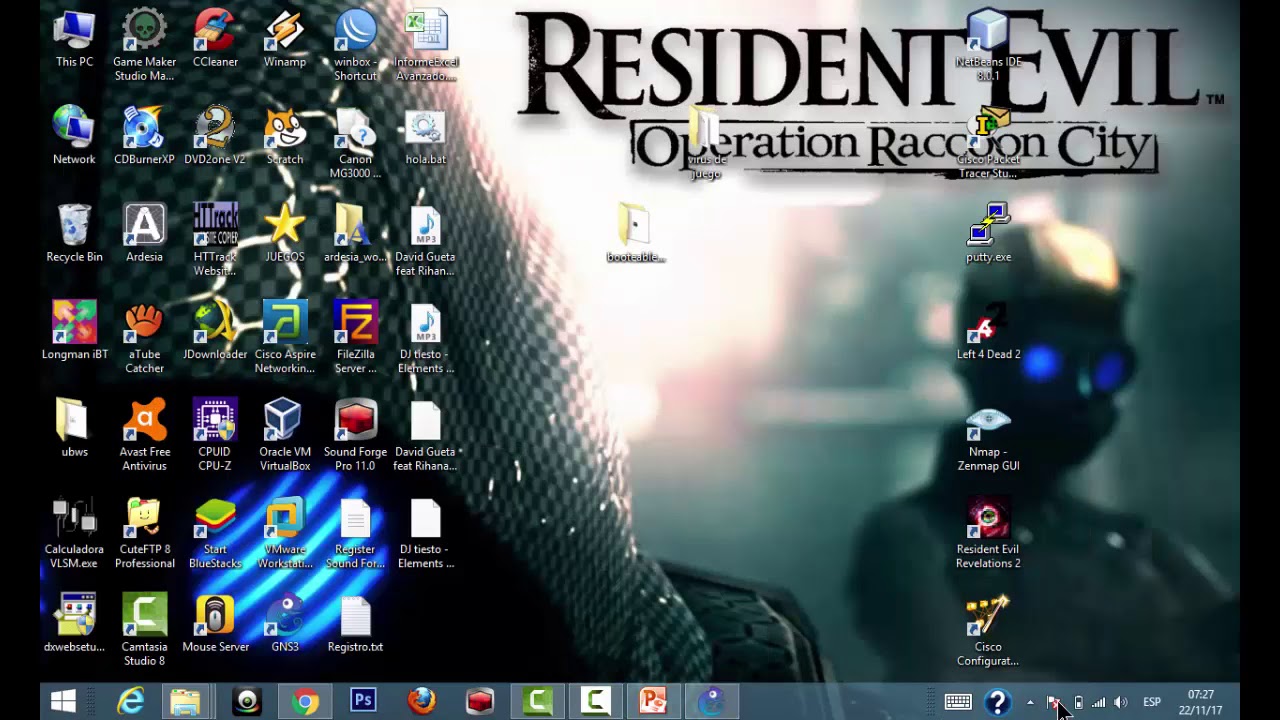Open the GNS3 desktop shortcut
The image size is (1280, 720).
pyautogui.click(x=285, y=624)
